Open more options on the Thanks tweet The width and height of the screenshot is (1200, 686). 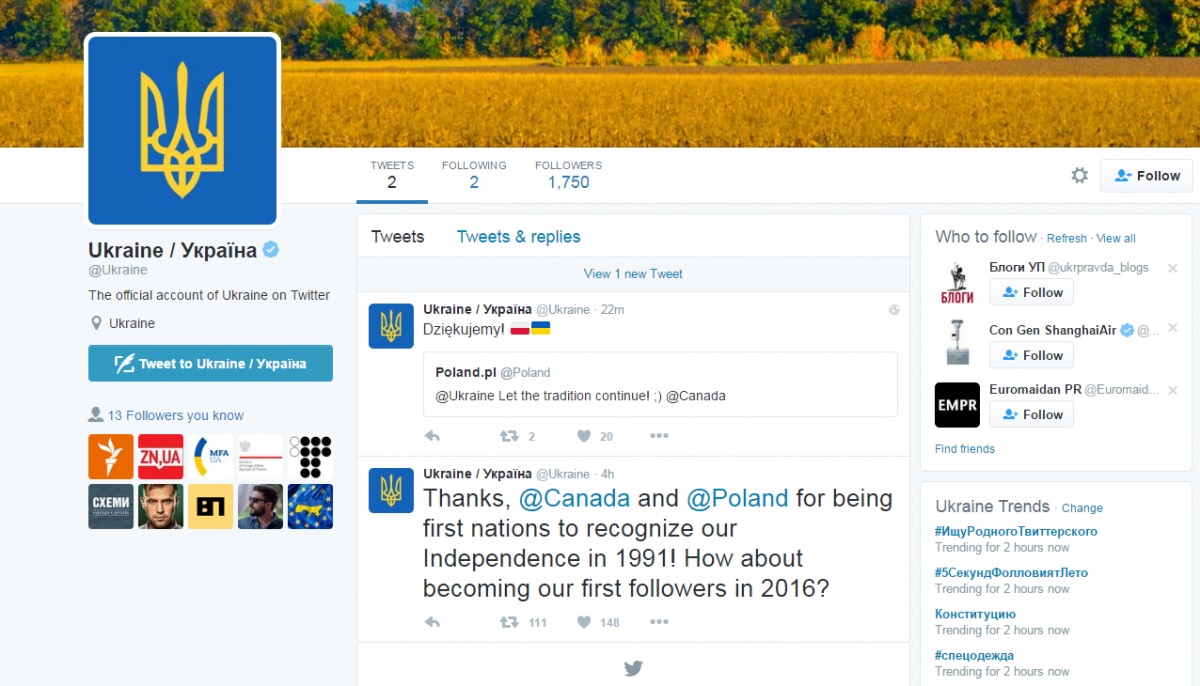click(659, 622)
